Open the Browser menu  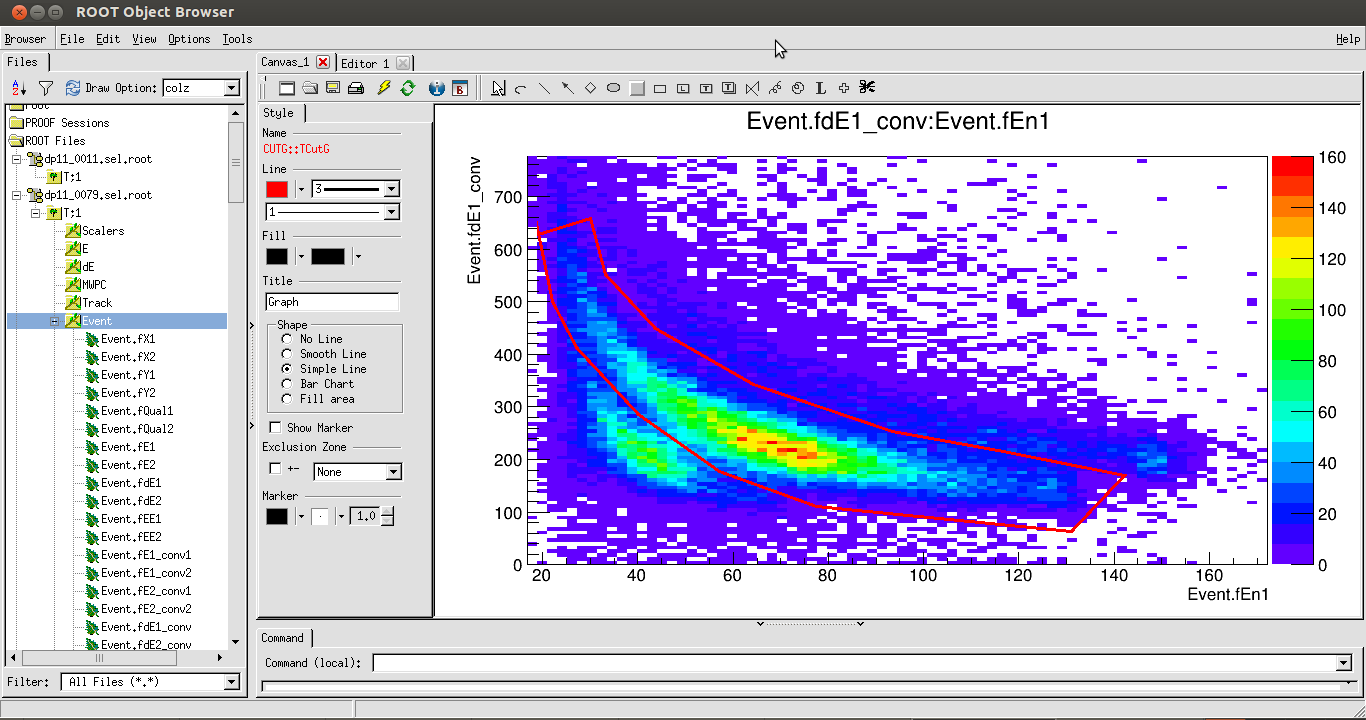tap(25, 39)
